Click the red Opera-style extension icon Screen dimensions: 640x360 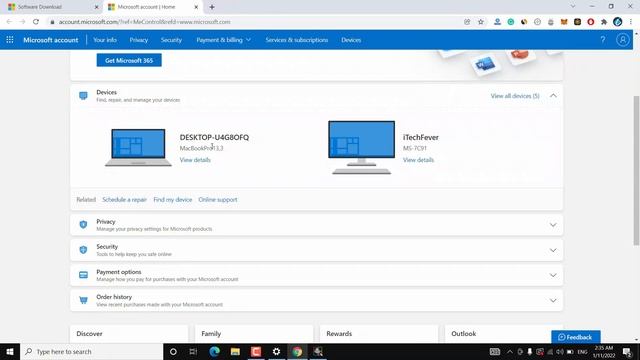tap(591, 22)
